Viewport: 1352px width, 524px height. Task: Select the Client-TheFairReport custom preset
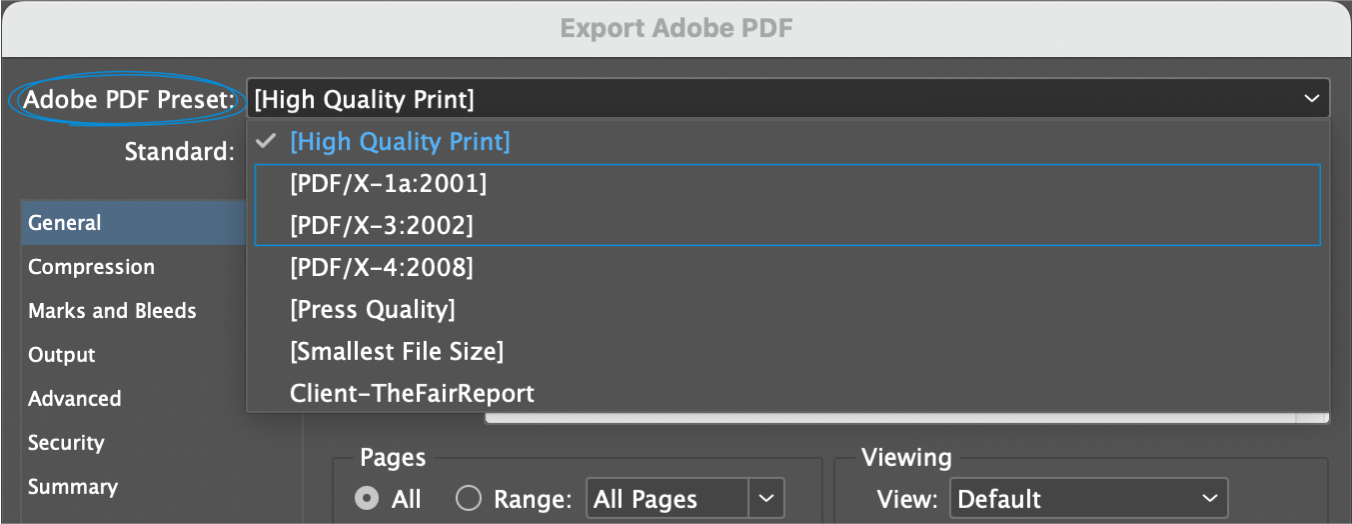coord(412,394)
